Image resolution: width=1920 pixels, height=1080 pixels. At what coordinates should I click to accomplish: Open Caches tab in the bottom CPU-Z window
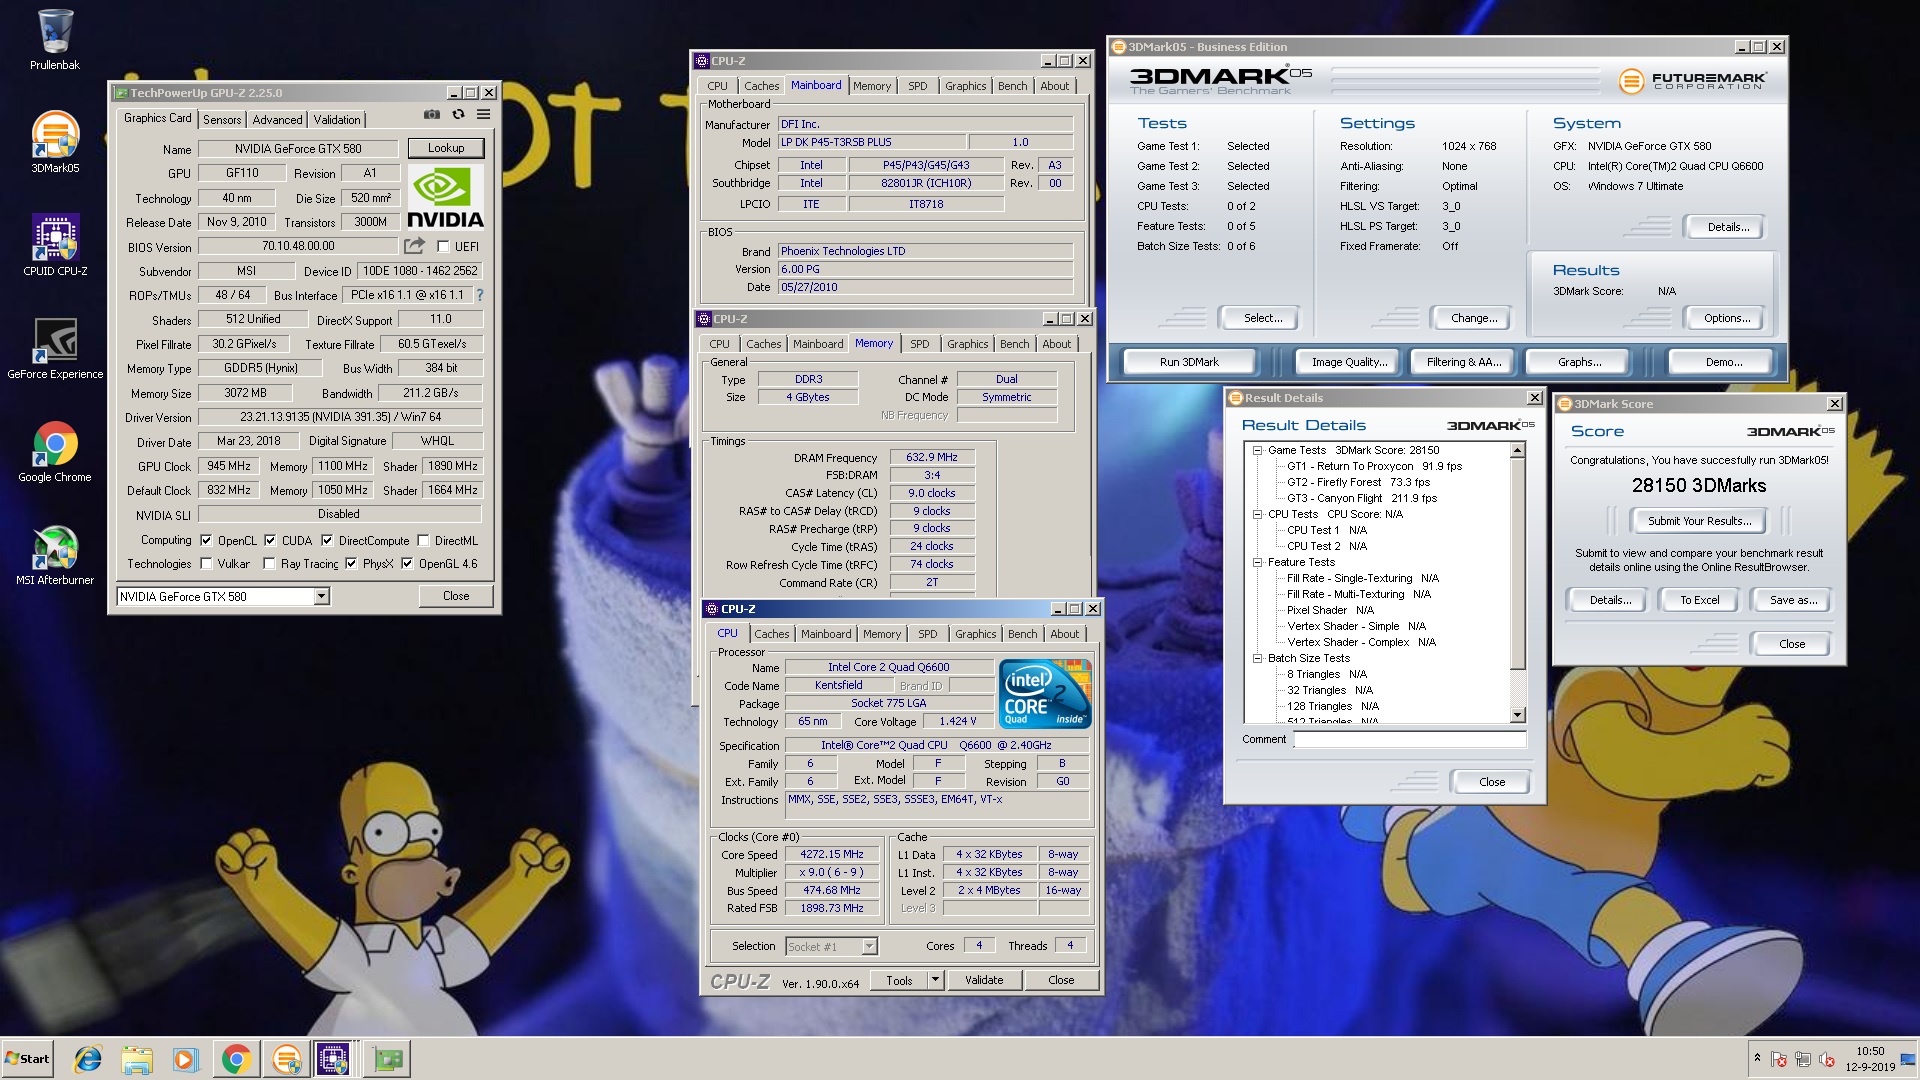(x=772, y=634)
